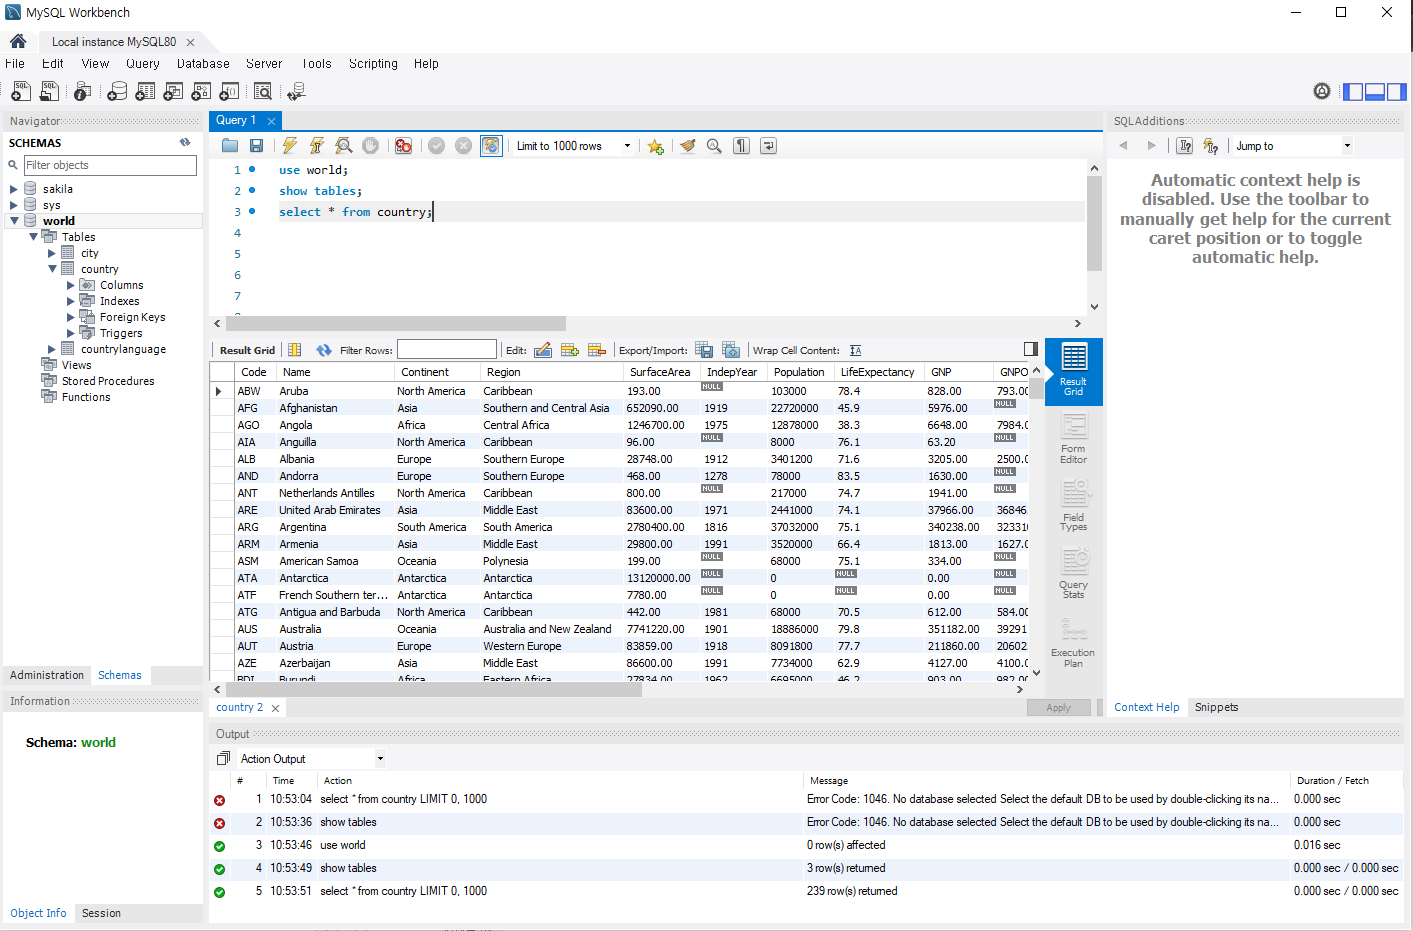Save the script with floppy icon

[x=256, y=146]
